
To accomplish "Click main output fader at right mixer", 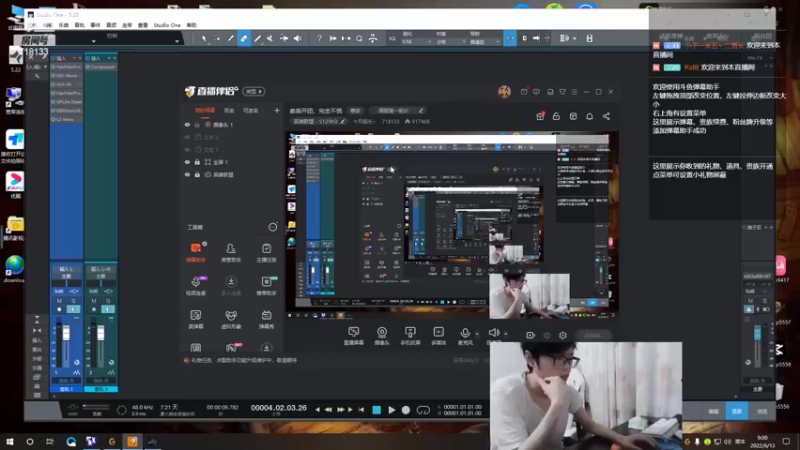I will (757, 334).
